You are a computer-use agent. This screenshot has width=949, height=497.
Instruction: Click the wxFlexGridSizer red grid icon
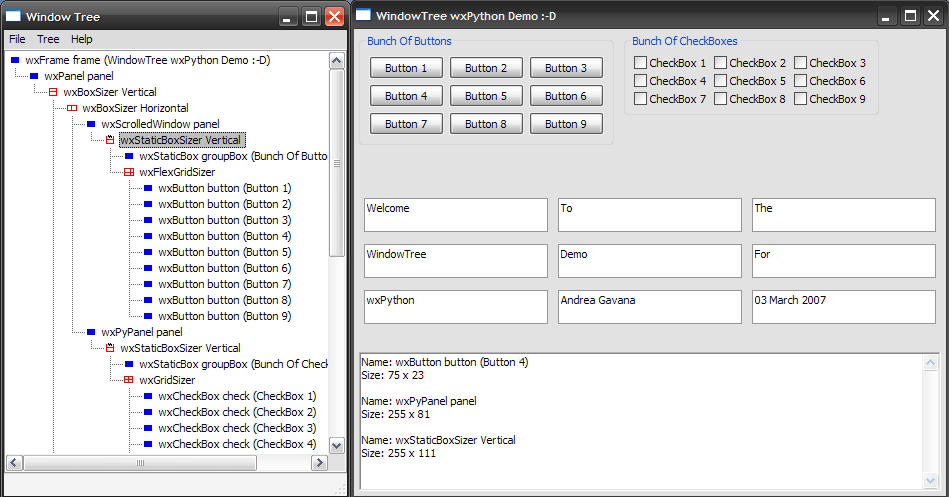pyautogui.click(x=129, y=172)
